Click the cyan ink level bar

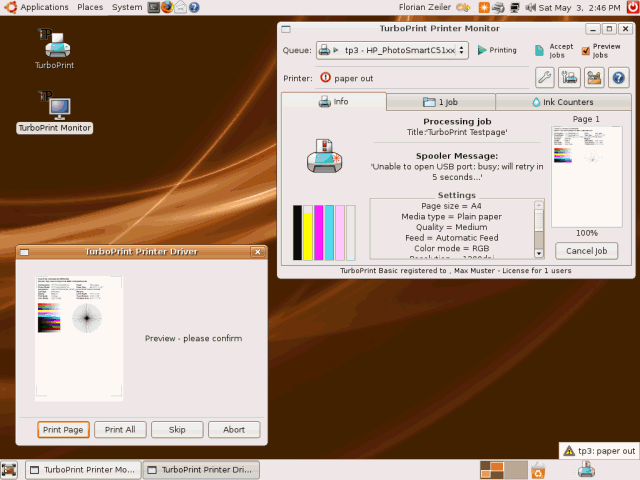pyautogui.click(x=329, y=233)
